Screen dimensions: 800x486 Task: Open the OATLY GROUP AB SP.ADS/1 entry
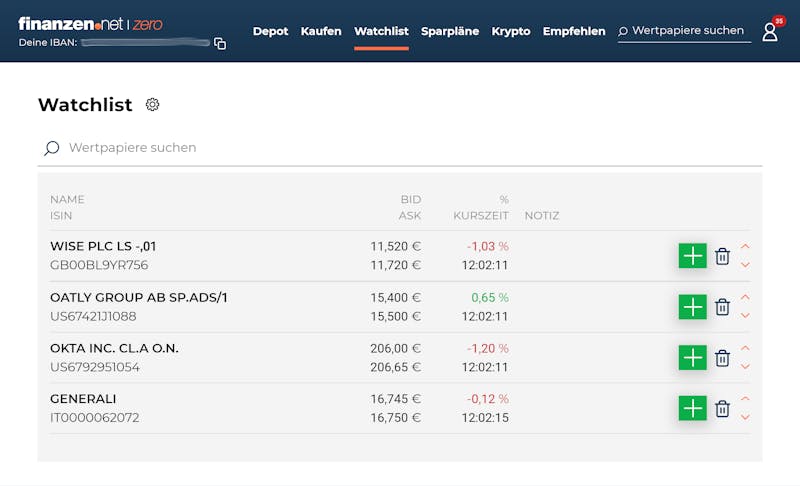point(139,297)
